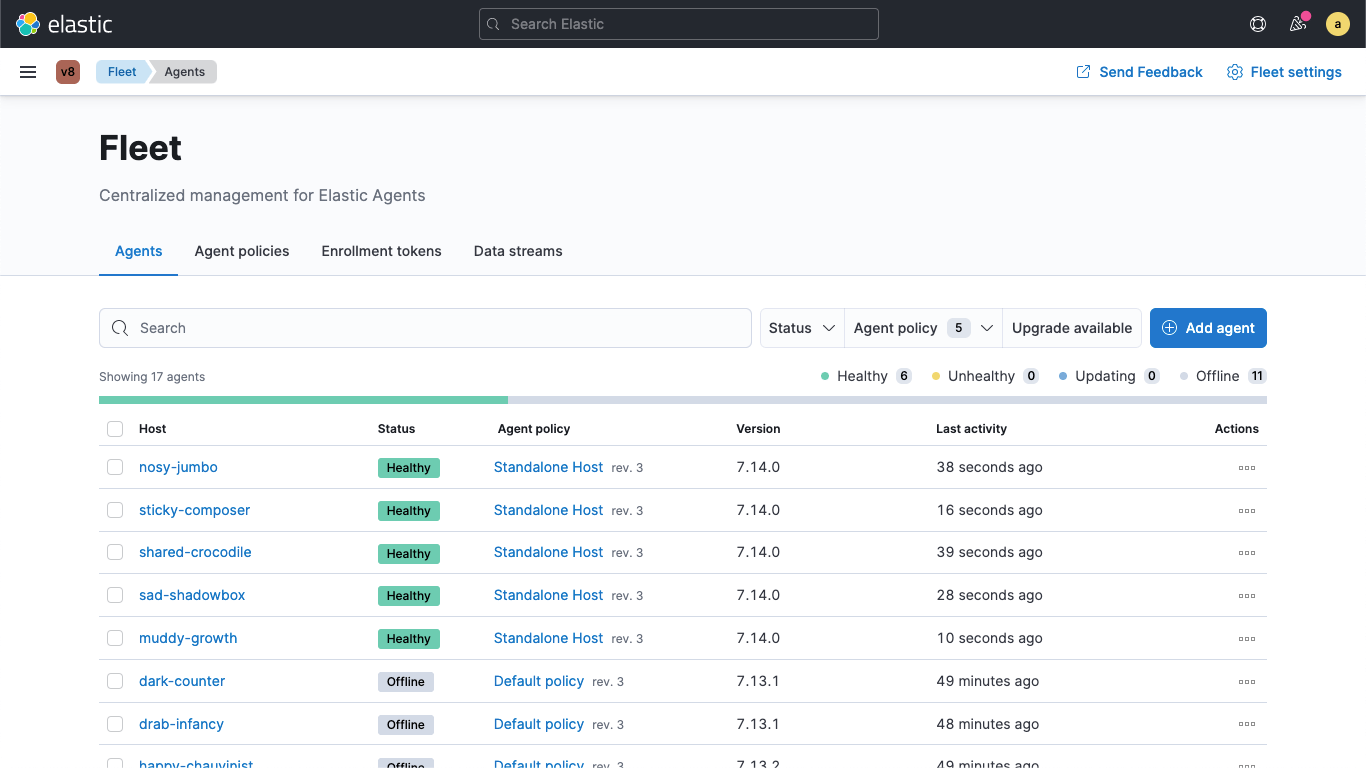The image size is (1366, 768).
Task: Open the nosy-jumbo host link
Action: (x=178, y=467)
